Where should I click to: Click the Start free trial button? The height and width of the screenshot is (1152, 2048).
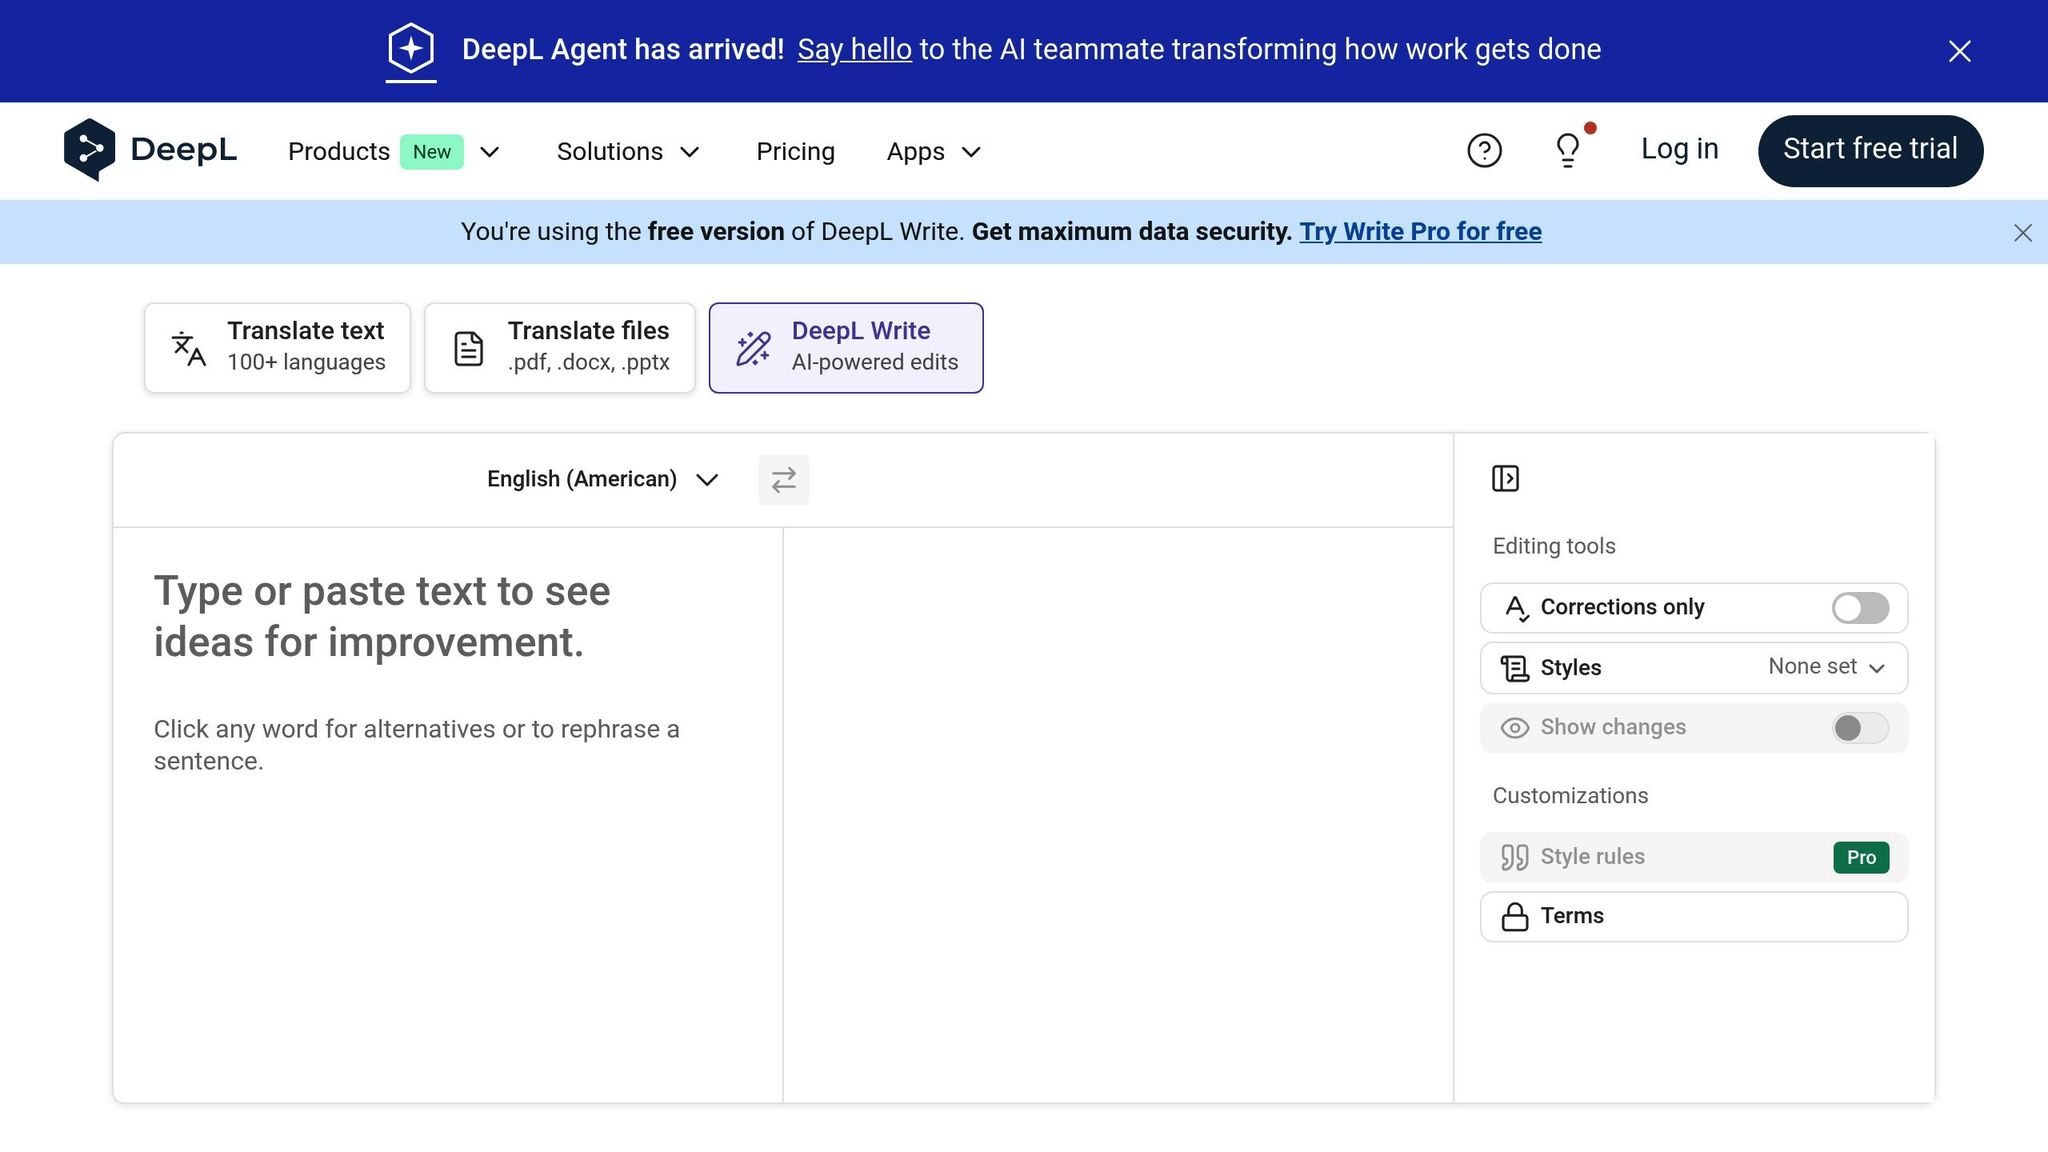pyautogui.click(x=1869, y=150)
